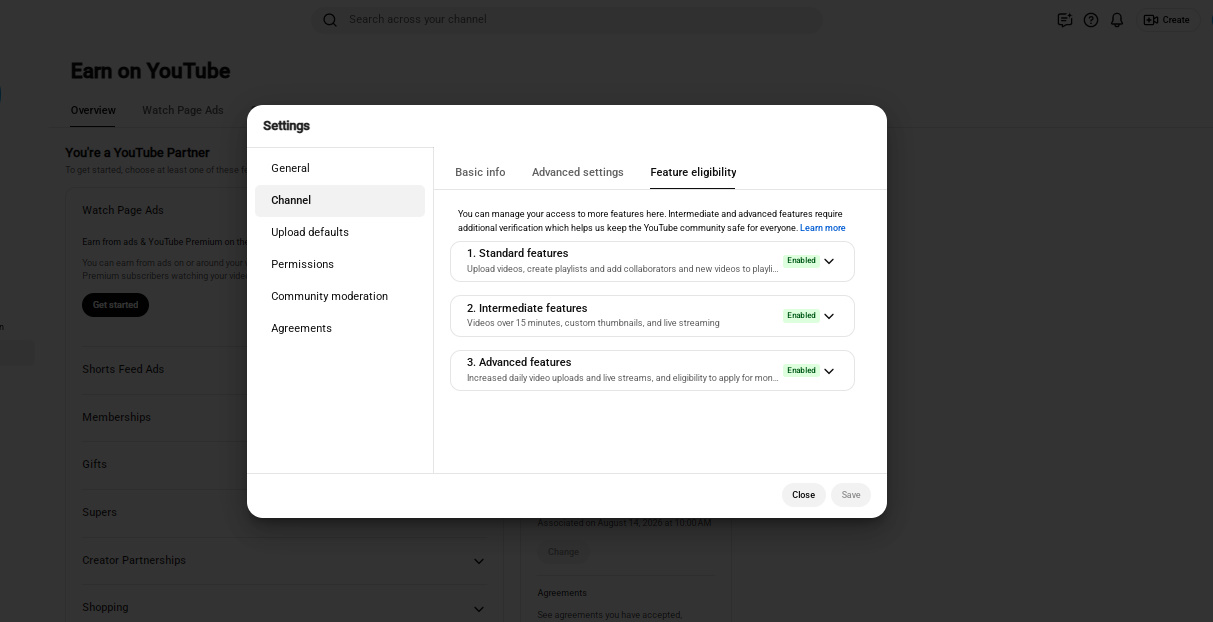Switch to the Basic info tab
This screenshot has width=1213, height=622.
(x=480, y=172)
